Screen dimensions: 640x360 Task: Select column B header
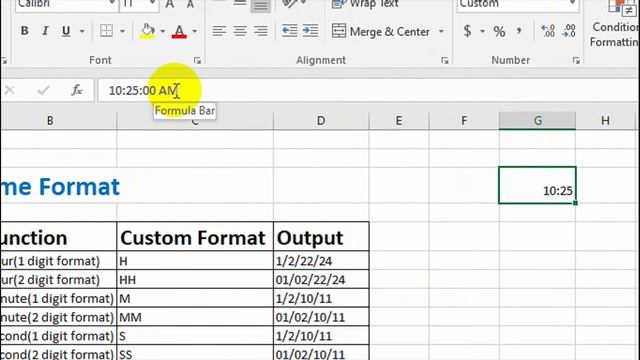click(x=50, y=121)
